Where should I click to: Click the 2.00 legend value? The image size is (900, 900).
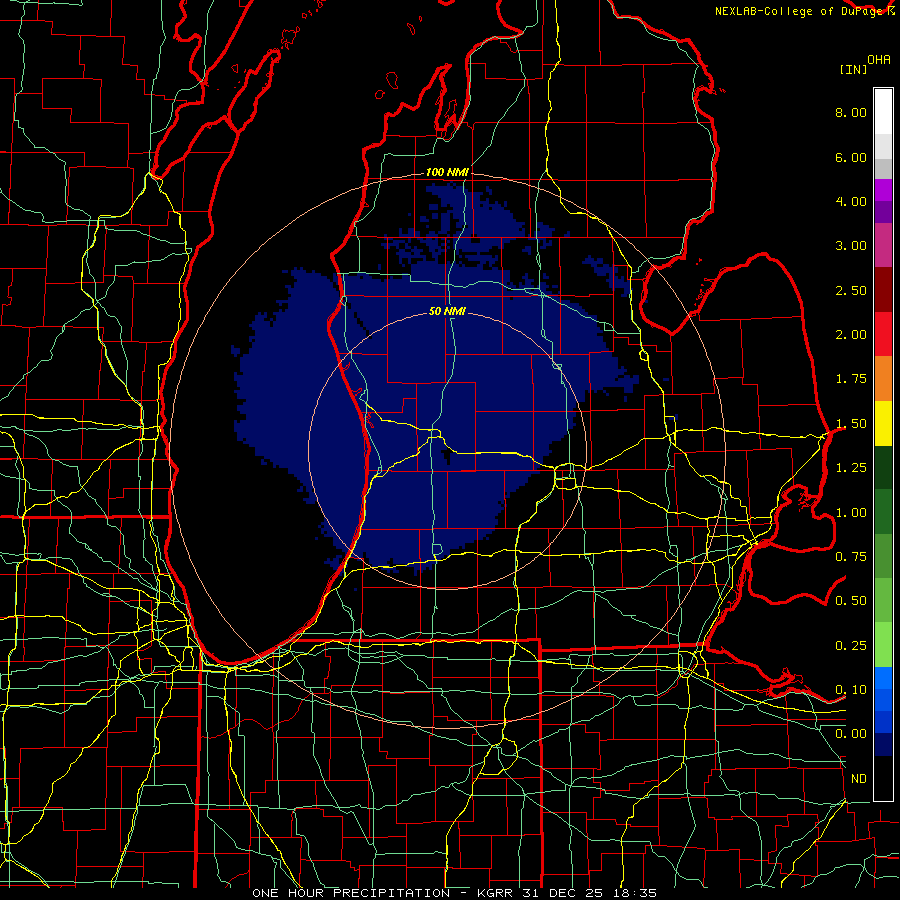pyautogui.click(x=851, y=335)
